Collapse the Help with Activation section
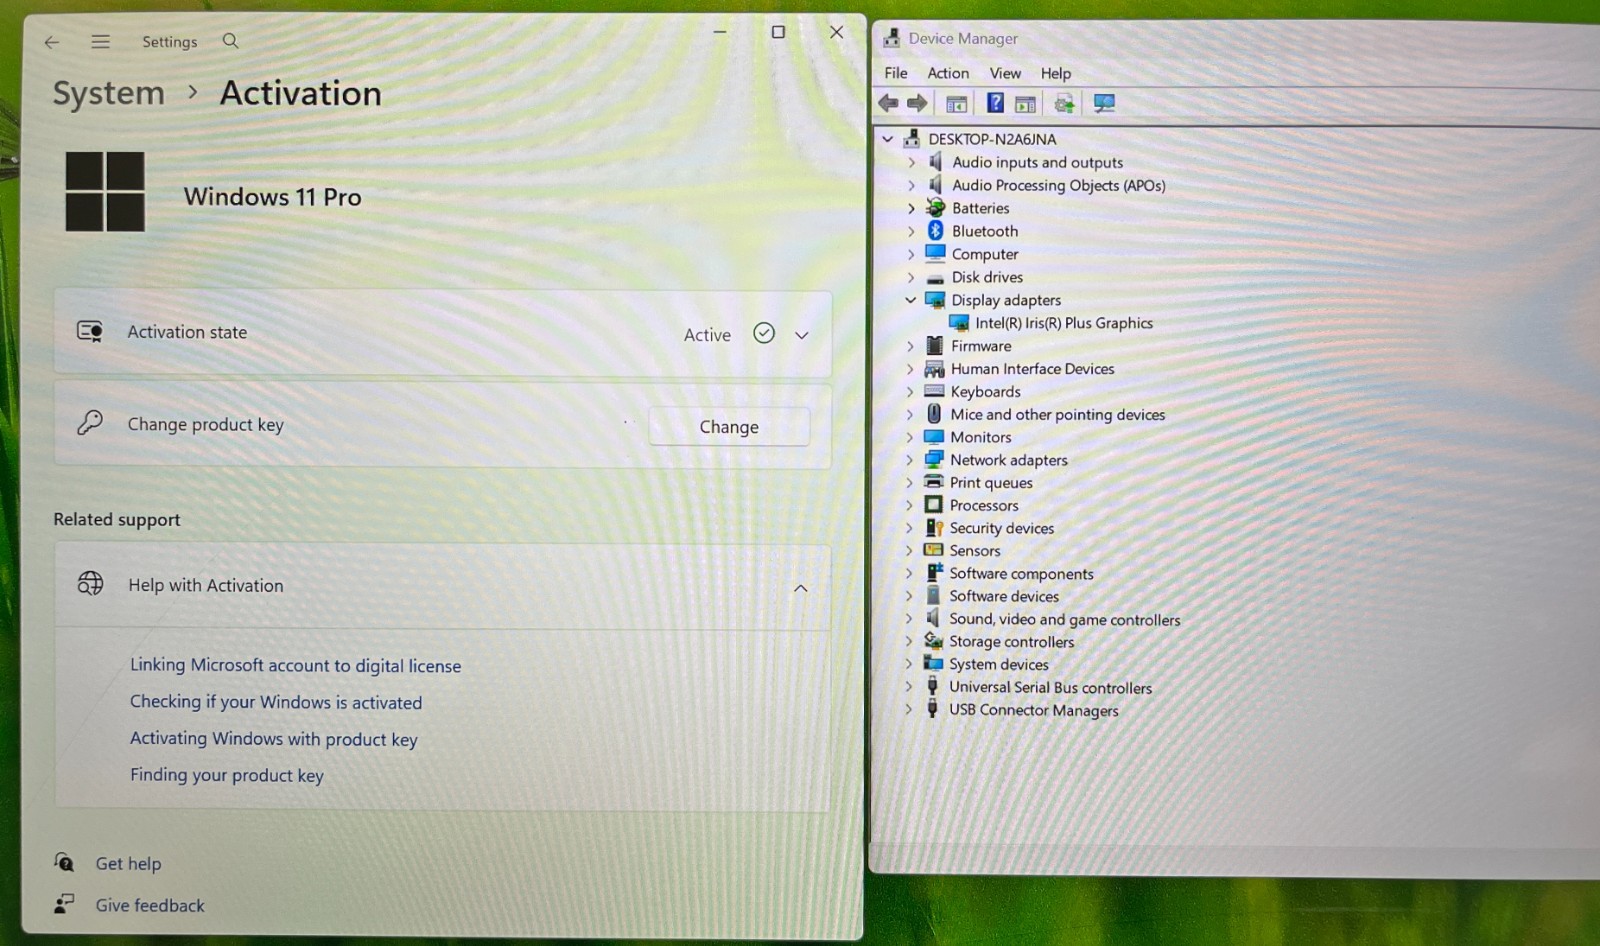The image size is (1600, 946). [x=801, y=588]
